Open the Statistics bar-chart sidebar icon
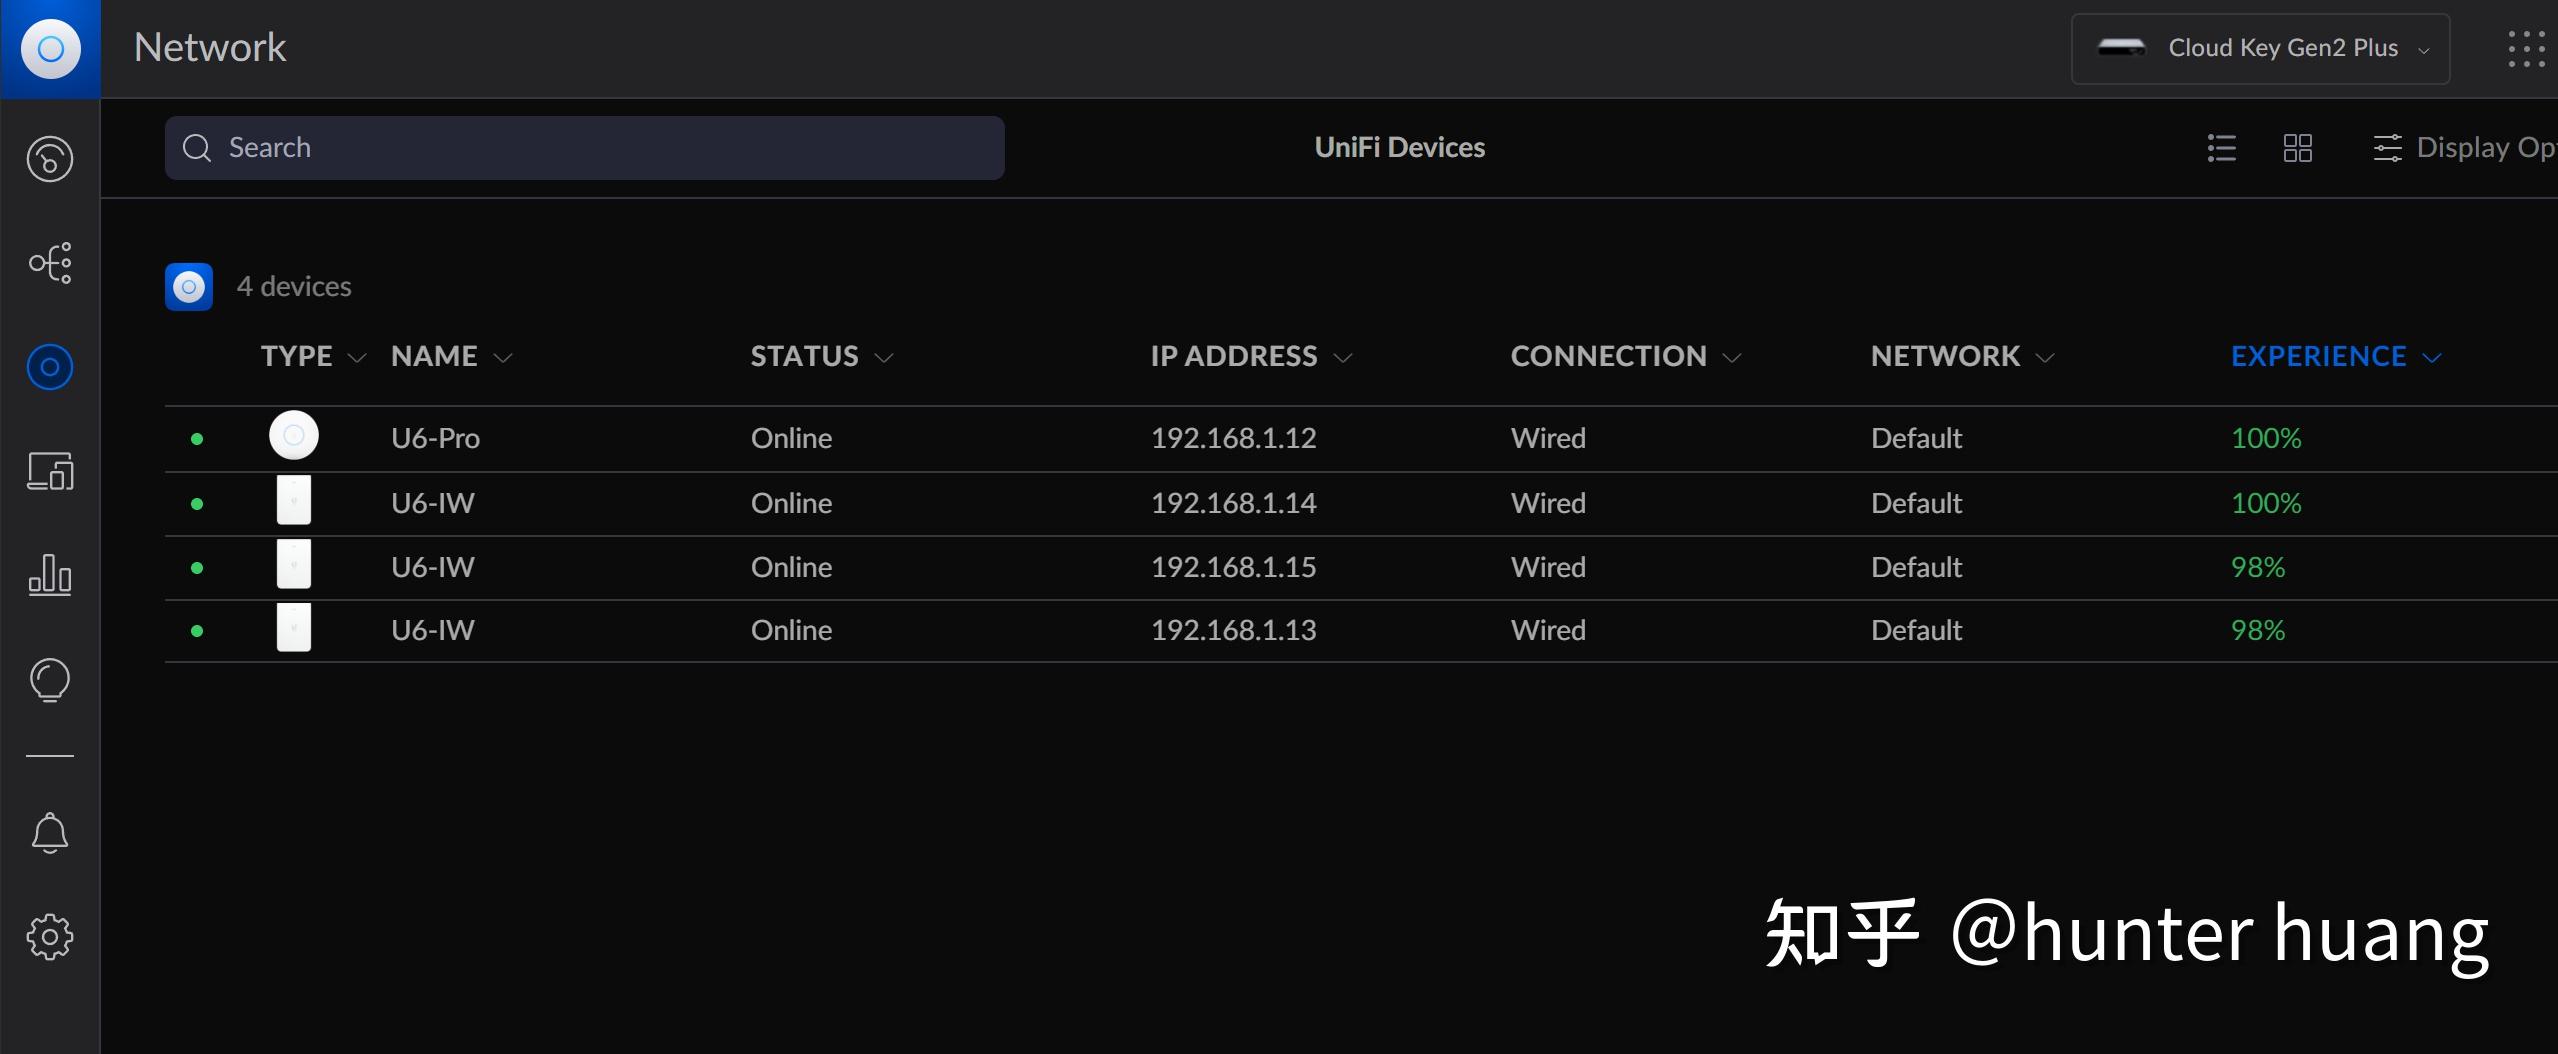This screenshot has height=1054, width=2558. [49, 575]
